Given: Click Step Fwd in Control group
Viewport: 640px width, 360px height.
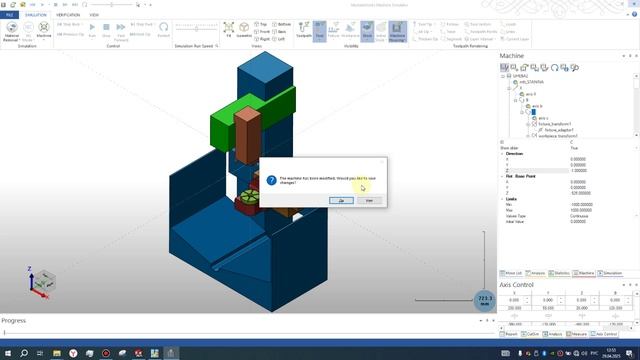Looking at the screenshot, I should tap(142, 24).
